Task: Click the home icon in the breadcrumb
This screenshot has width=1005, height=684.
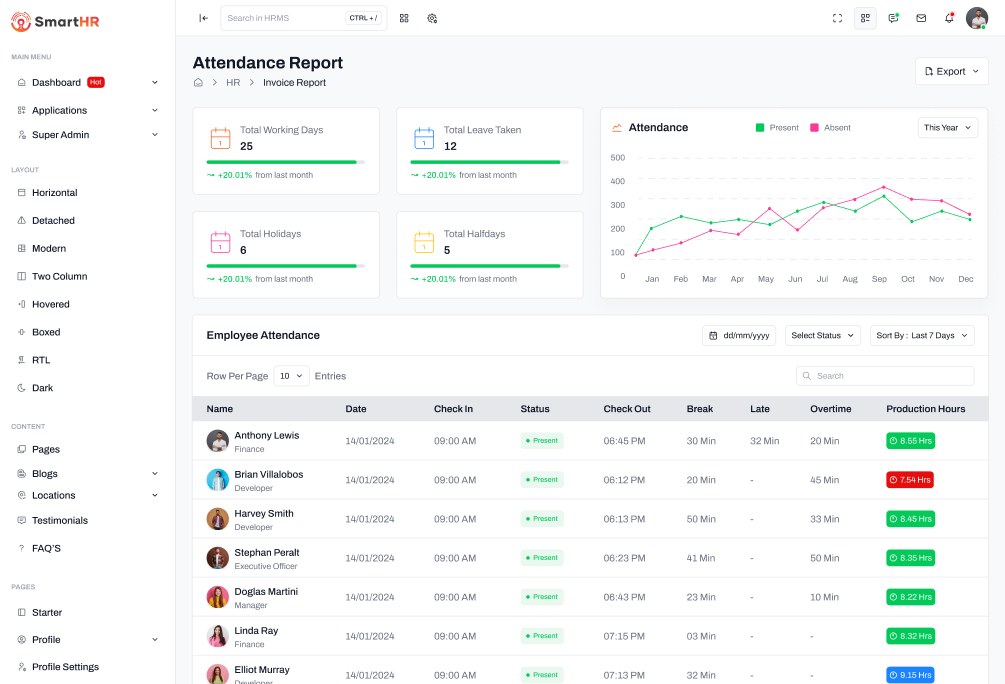Action: pos(198,83)
